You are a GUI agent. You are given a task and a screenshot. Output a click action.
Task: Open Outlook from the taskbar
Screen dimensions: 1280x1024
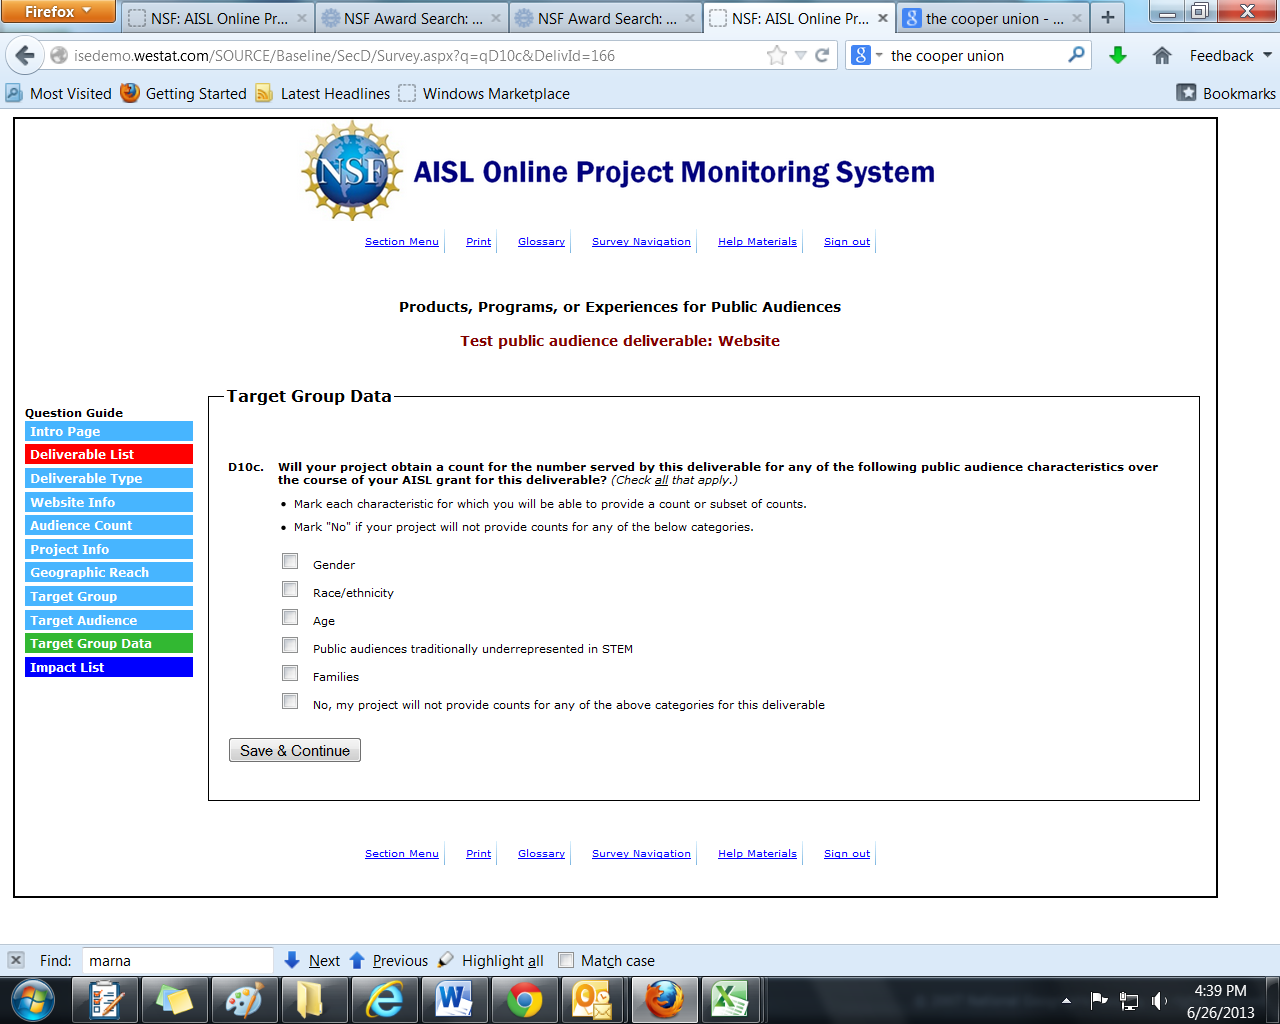coord(592,1000)
